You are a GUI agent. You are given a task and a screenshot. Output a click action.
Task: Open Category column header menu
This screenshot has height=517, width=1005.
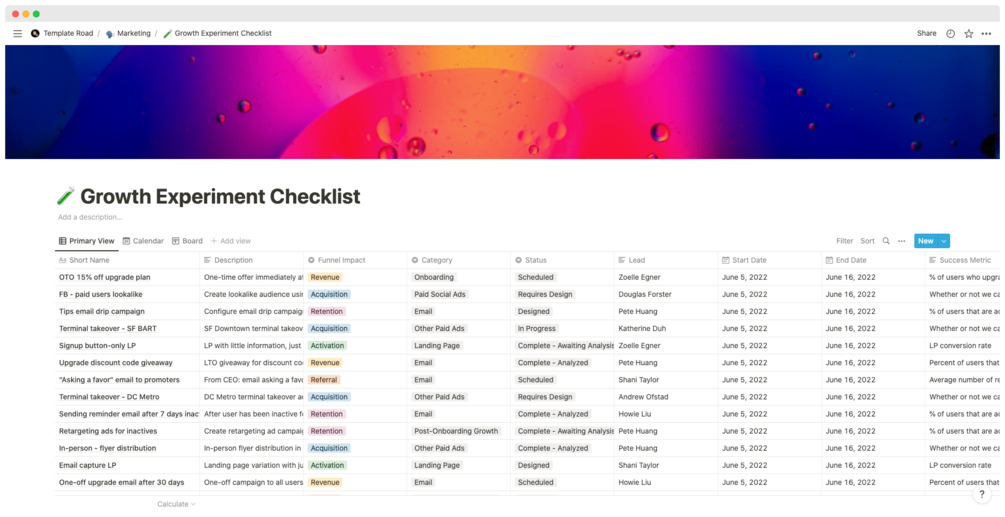click(459, 260)
